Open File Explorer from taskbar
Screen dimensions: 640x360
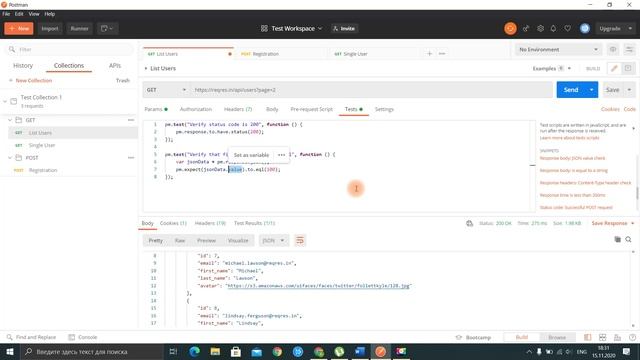[x=215, y=351]
